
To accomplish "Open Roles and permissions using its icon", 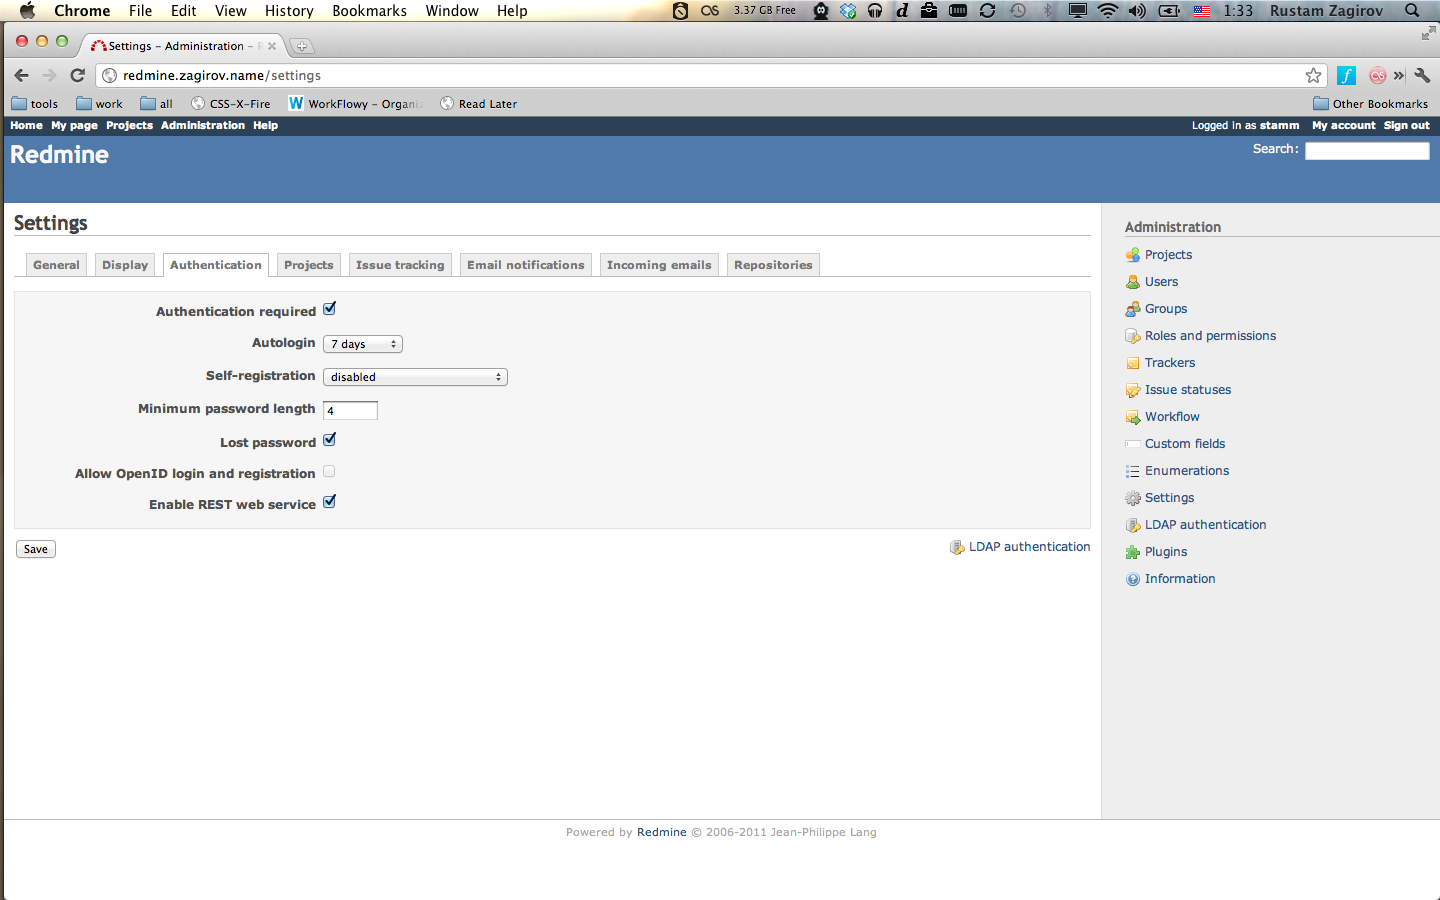I will [x=1132, y=335].
